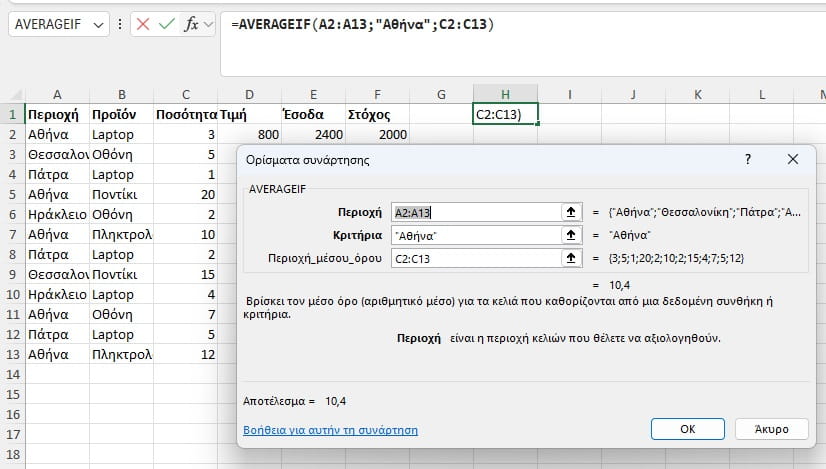Click header cell Τιμή
The width and height of the screenshot is (826, 469).
[250, 114]
